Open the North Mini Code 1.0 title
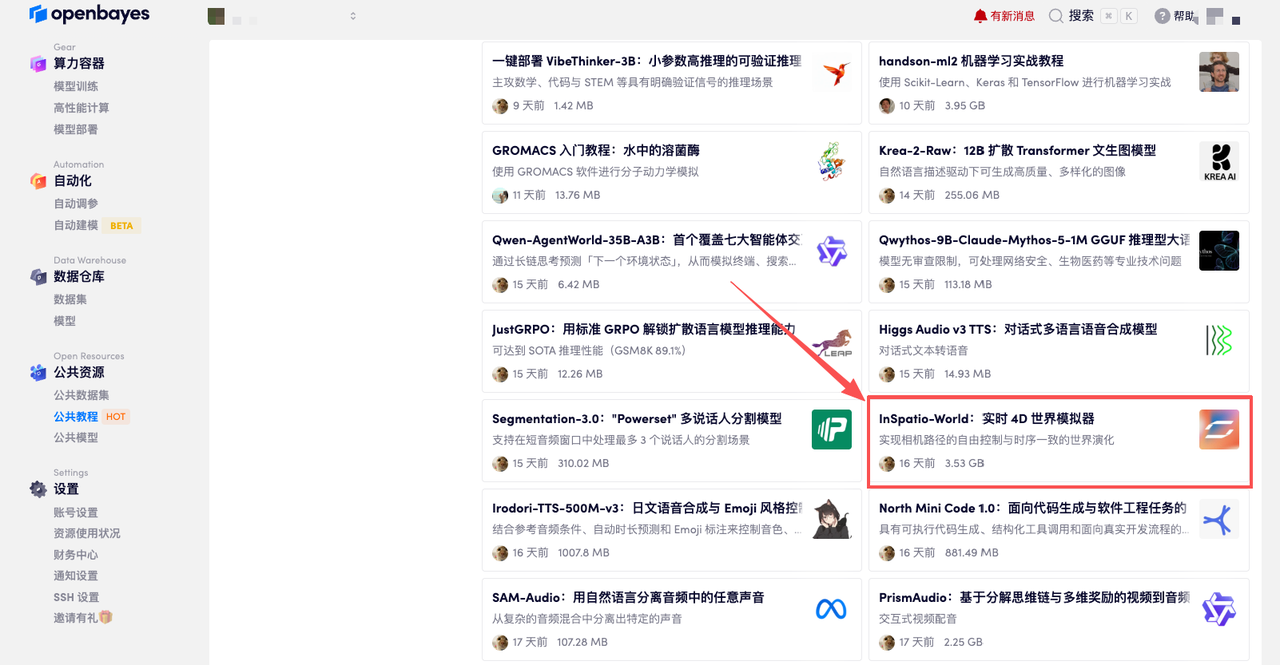The width and height of the screenshot is (1280, 665). point(1033,508)
